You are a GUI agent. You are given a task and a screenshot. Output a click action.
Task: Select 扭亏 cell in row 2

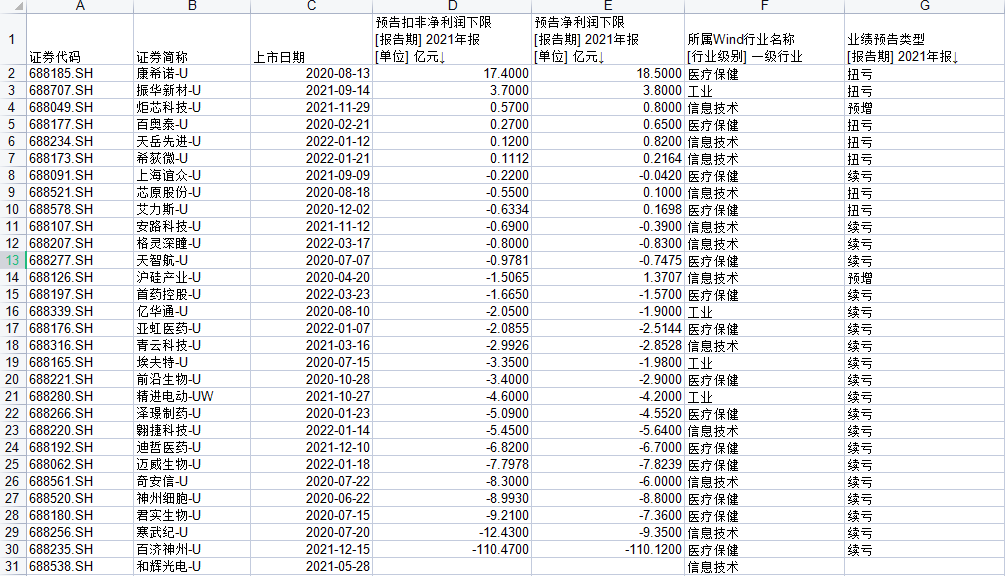924,73
